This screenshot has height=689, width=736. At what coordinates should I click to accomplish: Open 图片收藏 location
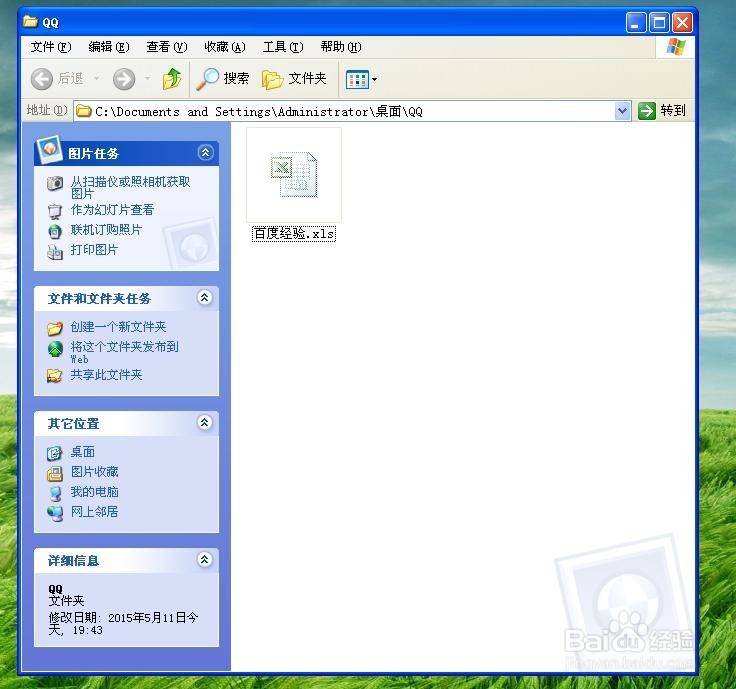pos(94,472)
